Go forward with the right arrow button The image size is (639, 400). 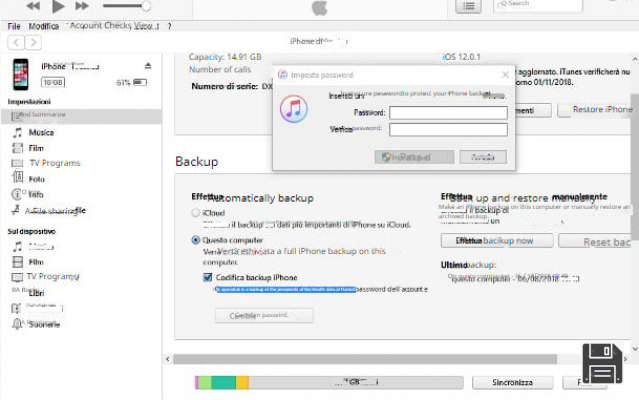(x=33, y=42)
